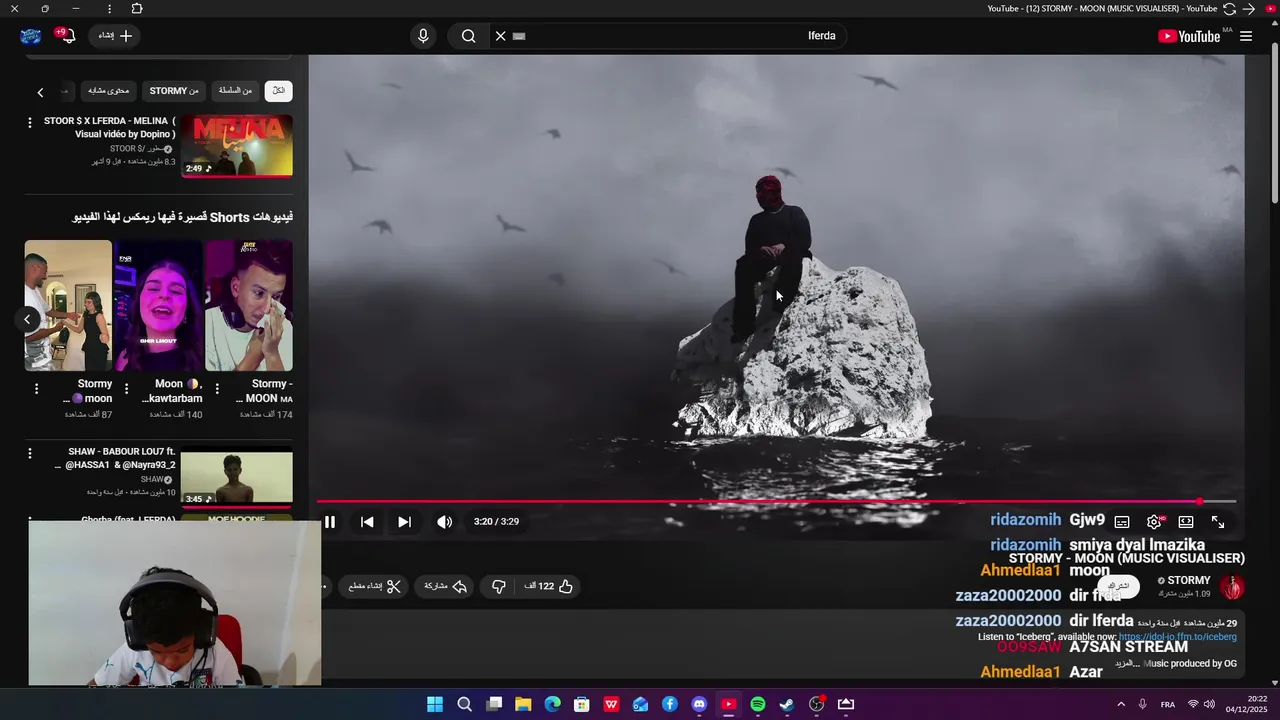Dislike the video
Screen dimensions: 1280x720
point(499,587)
